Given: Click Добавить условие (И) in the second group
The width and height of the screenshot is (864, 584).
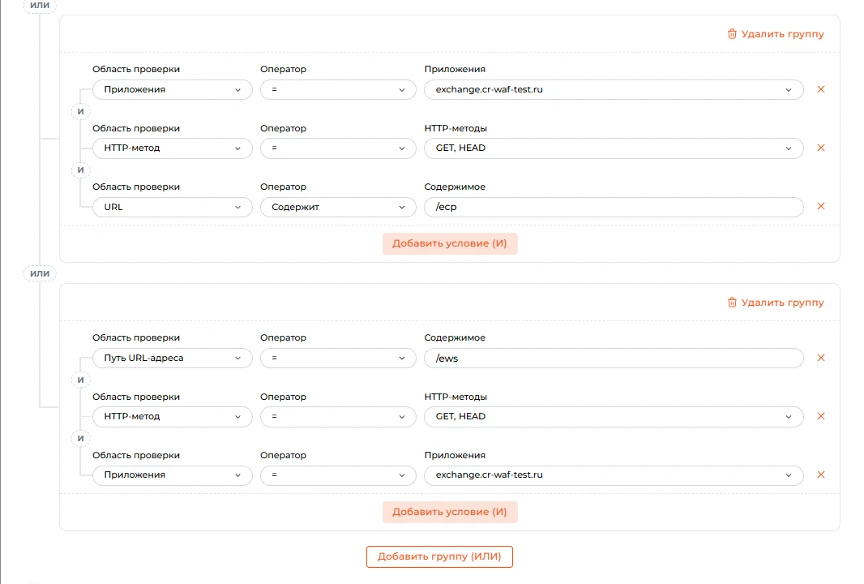Looking at the screenshot, I should (450, 511).
